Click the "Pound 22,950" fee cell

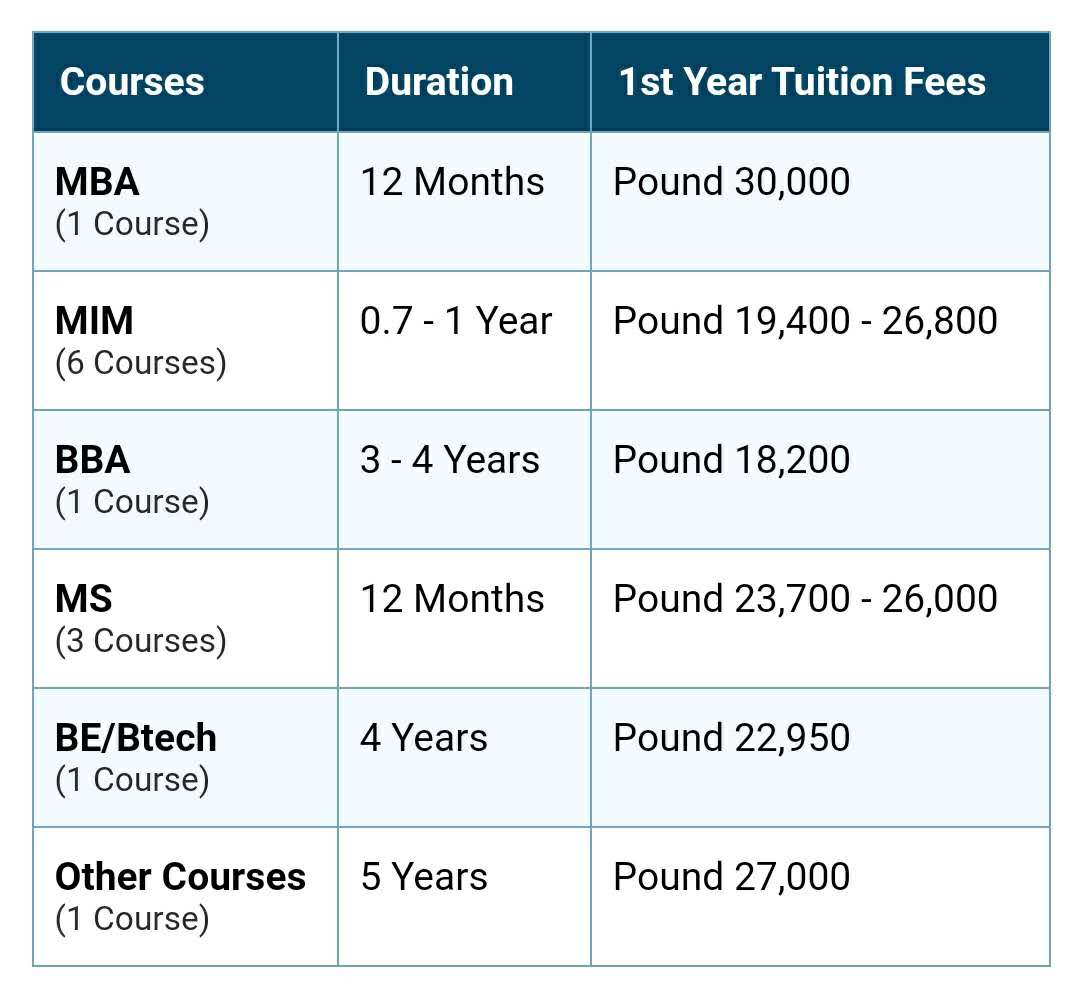(x=731, y=738)
